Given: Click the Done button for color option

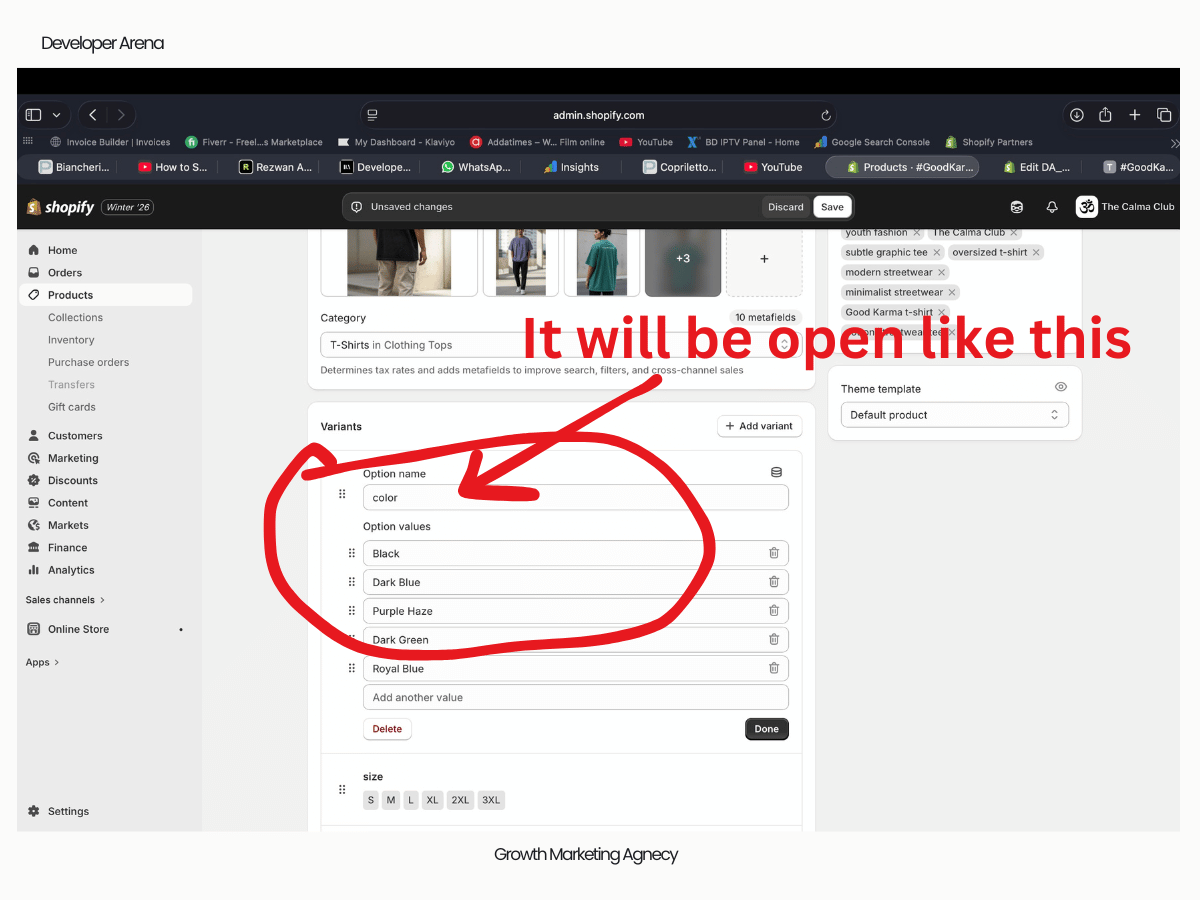Looking at the screenshot, I should tap(766, 729).
